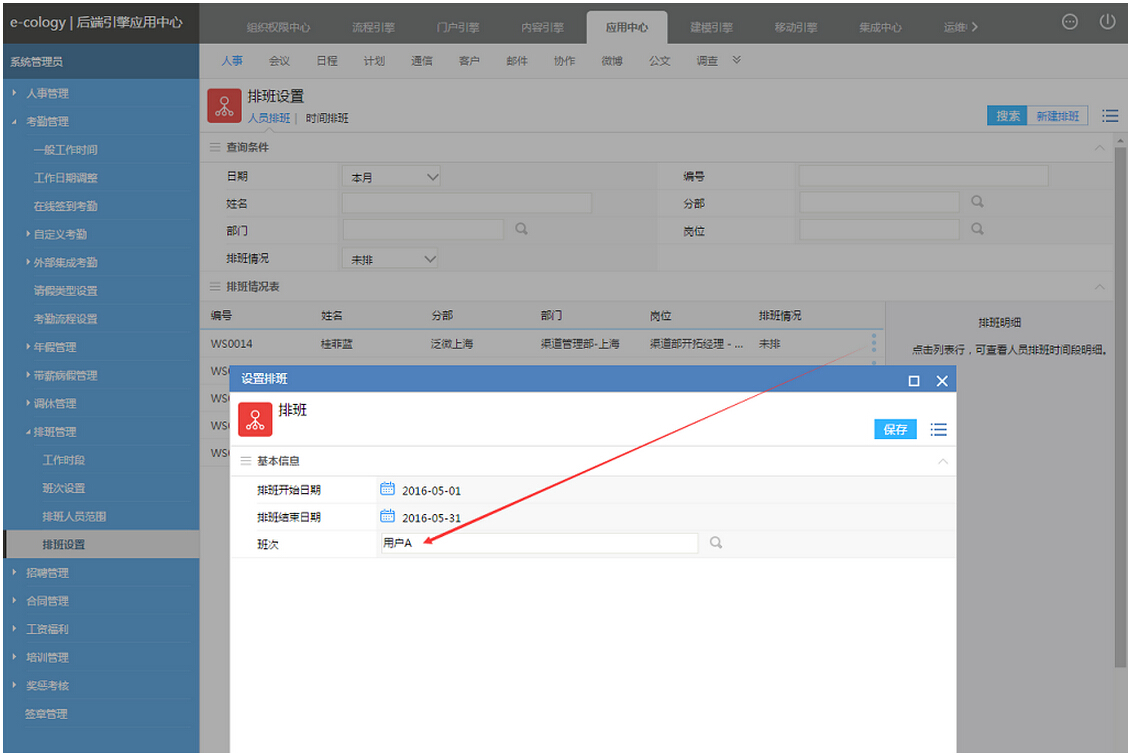Click magnifier icon next to 部门 field
The height and width of the screenshot is (755, 1130).
point(521,230)
